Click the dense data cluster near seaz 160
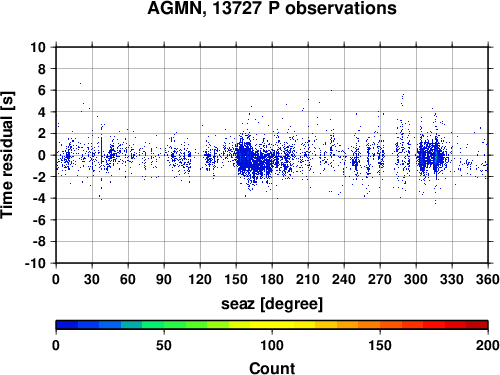This screenshot has width=500, height=375. (248, 158)
